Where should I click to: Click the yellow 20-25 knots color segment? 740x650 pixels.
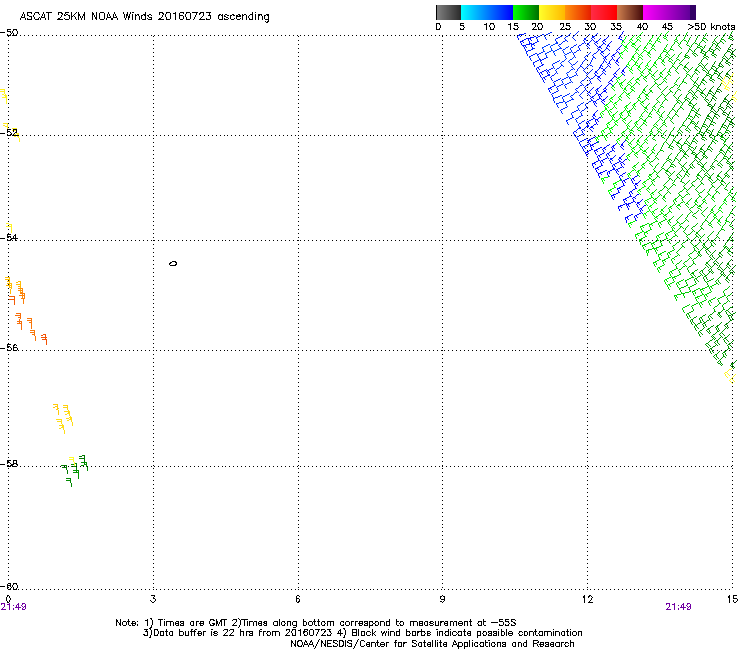coord(552,12)
